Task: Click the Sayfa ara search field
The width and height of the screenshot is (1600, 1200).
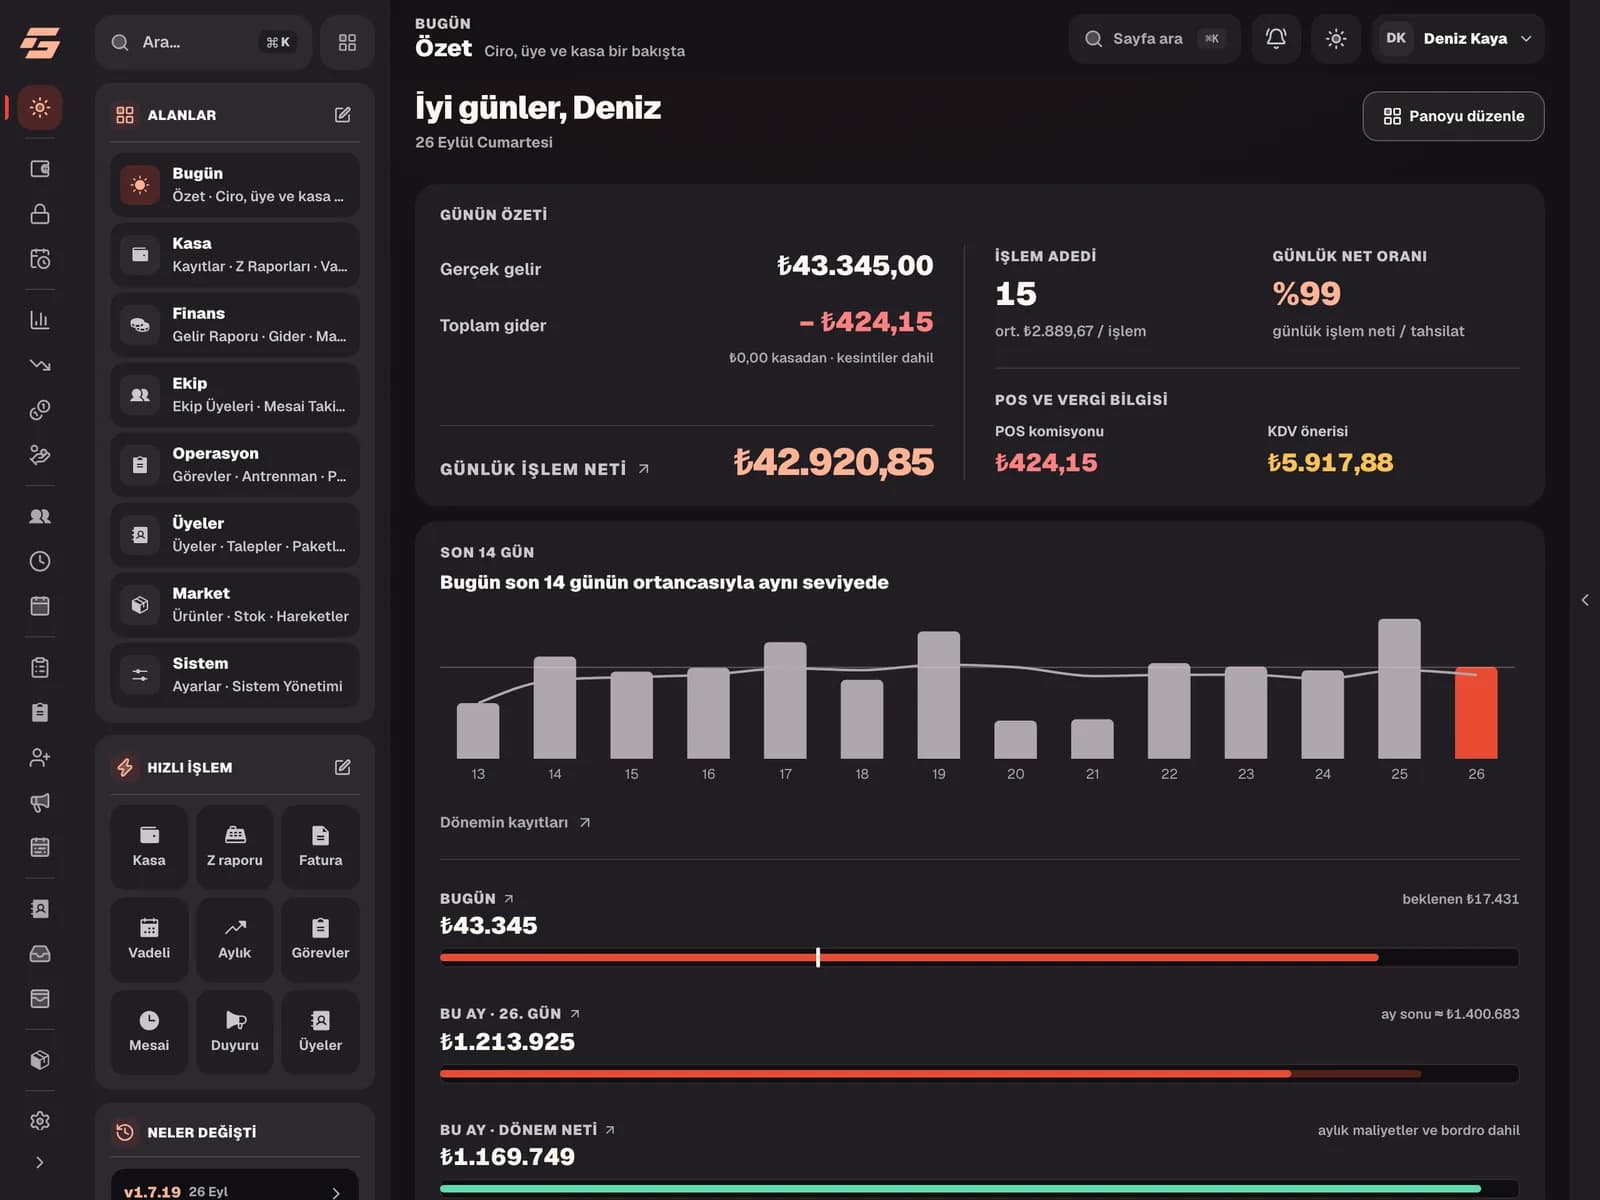Action: (1154, 39)
